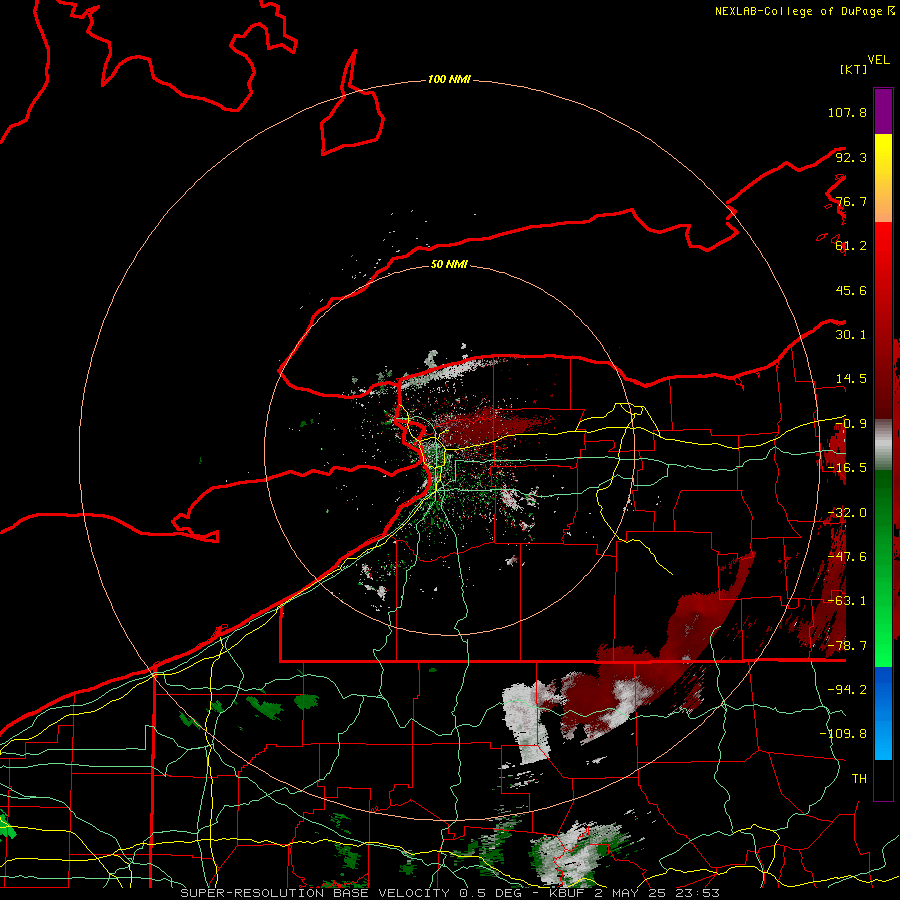Pick the blue segment of color bar
900x900 pixels.
(x=883, y=713)
